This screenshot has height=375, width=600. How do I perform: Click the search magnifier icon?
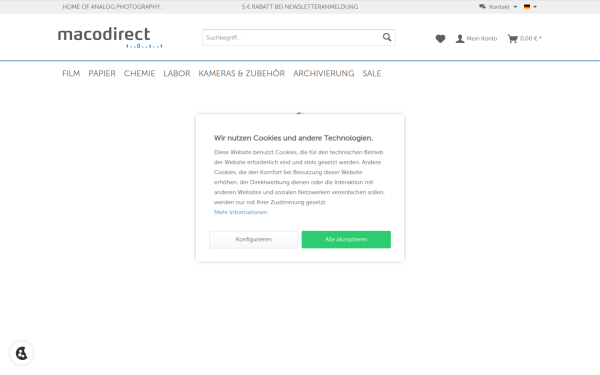coord(387,37)
